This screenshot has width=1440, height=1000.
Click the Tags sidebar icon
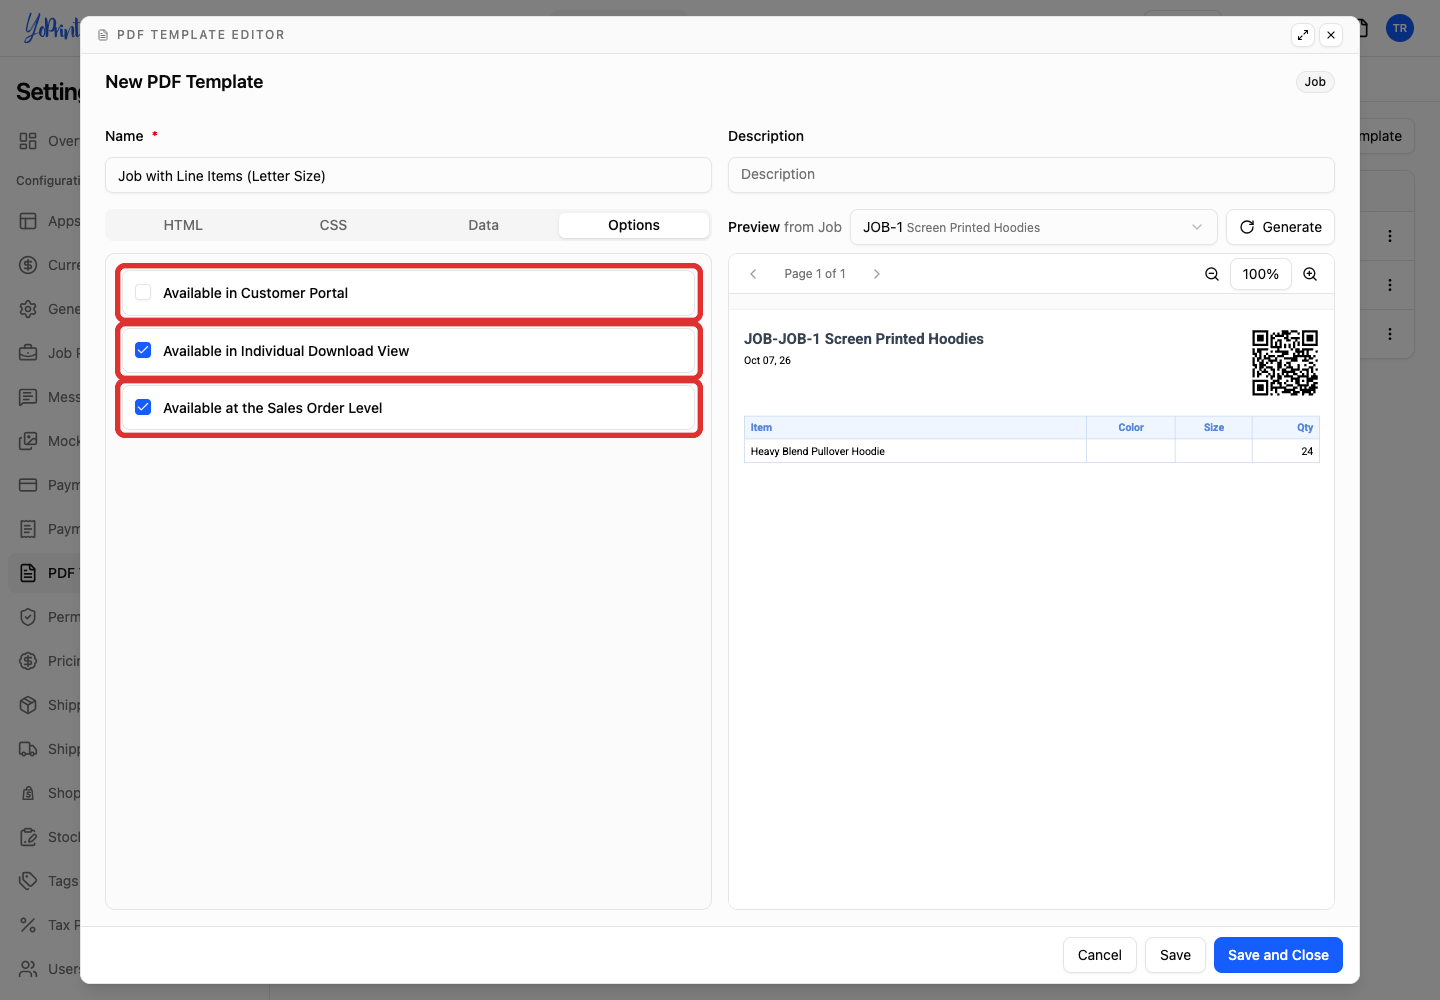click(28, 881)
